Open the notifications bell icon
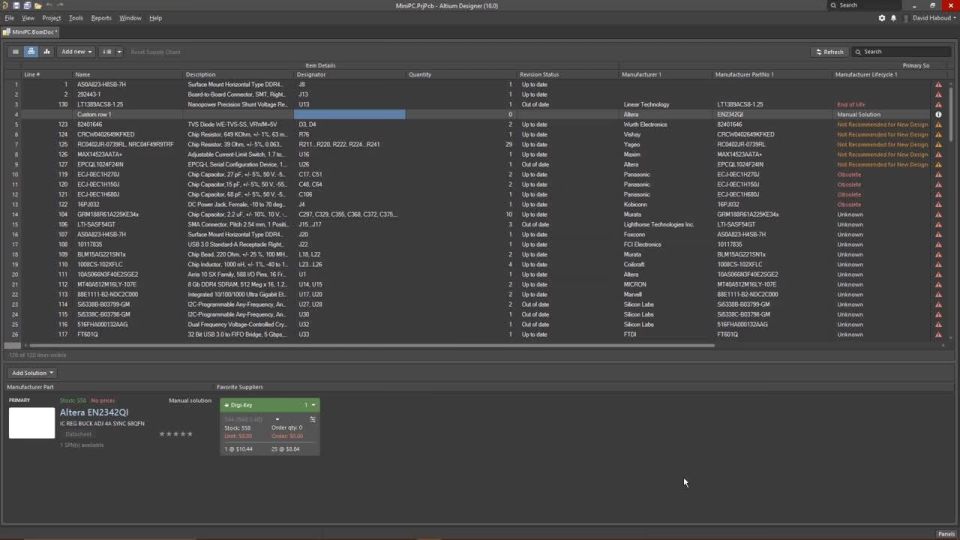The height and width of the screenshot is (540, 960). pyautogui.click(x=893, y=18)
